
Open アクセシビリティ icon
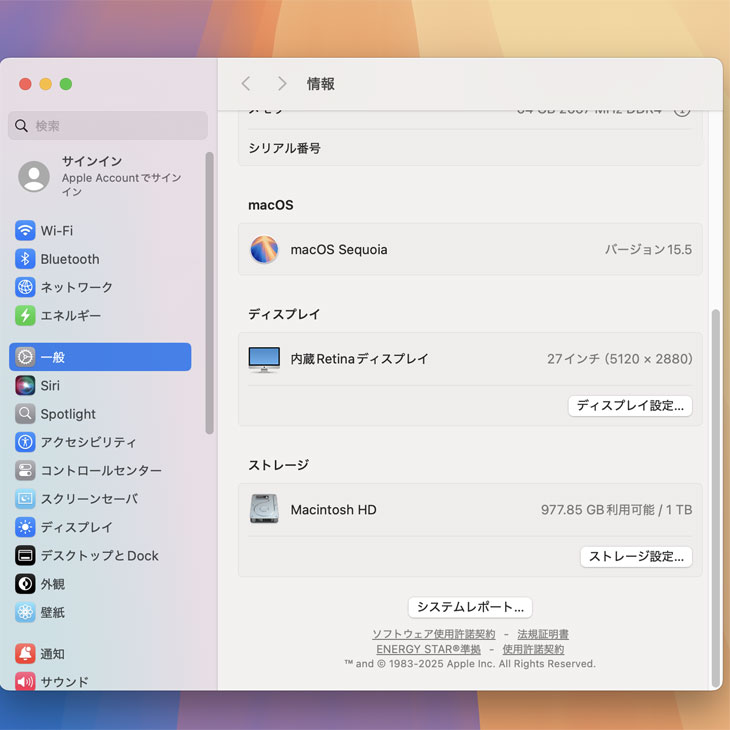[25, 442]
